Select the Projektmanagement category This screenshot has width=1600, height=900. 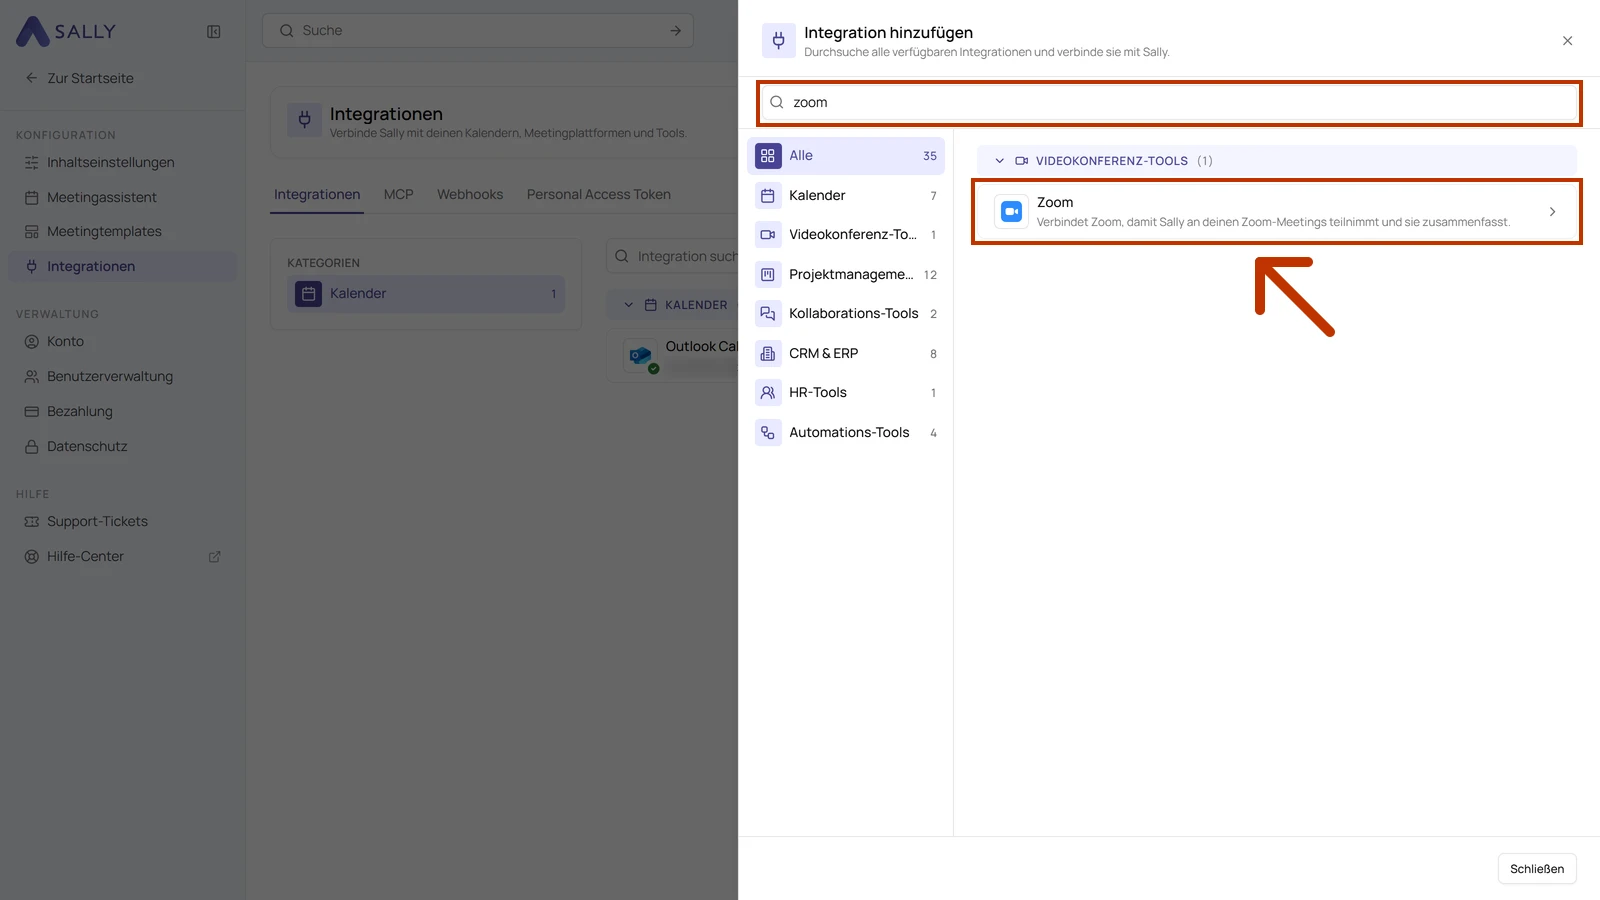846,275
